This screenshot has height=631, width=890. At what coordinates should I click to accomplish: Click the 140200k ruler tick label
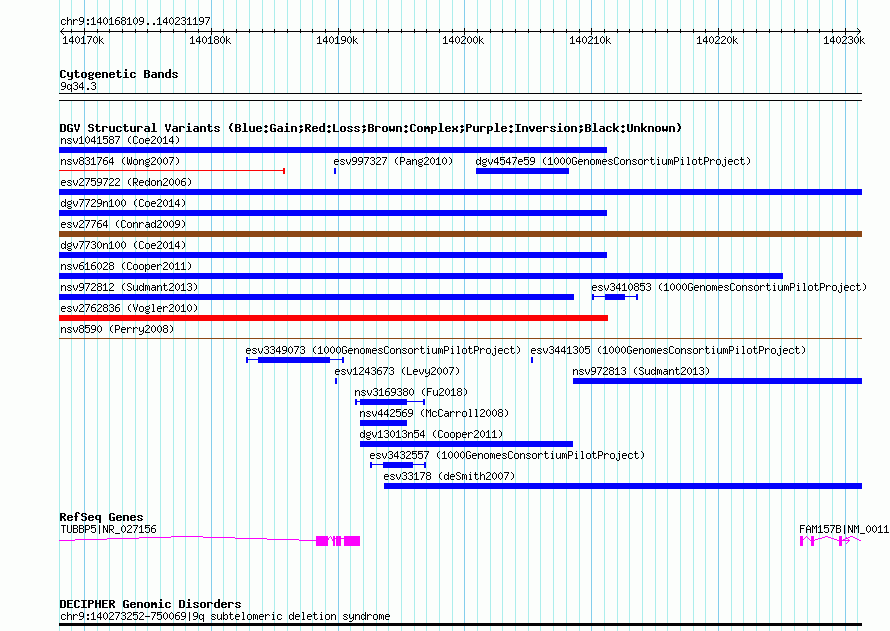(x=463, y=40)
